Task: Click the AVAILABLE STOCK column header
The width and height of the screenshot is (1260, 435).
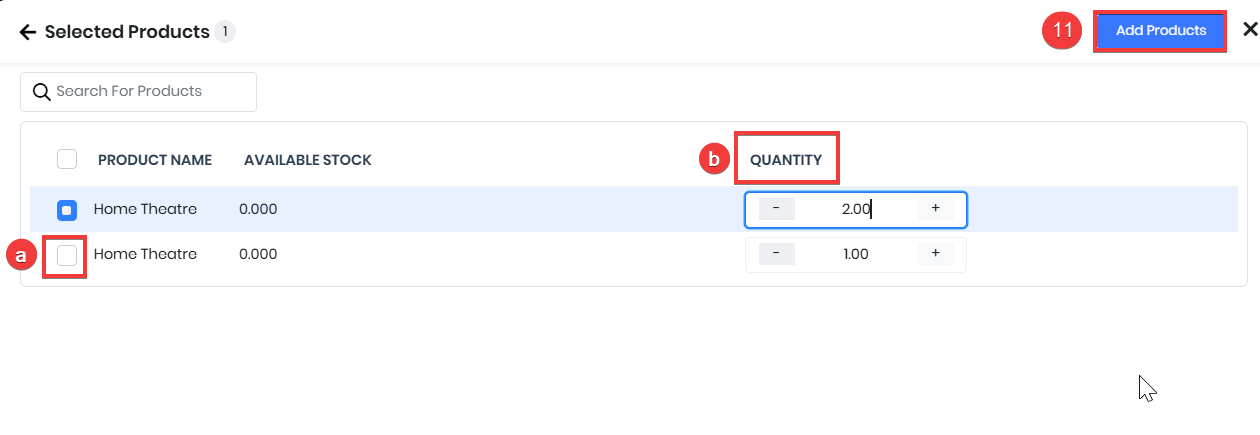Action: (307, 160)
